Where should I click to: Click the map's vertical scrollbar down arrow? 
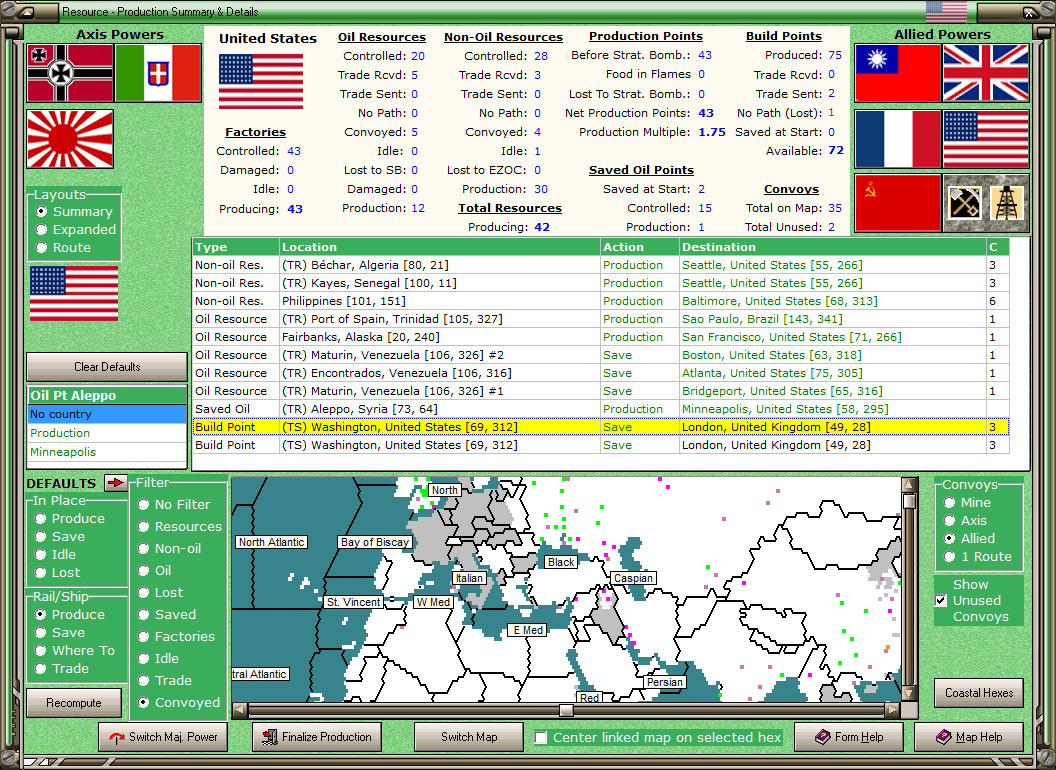[909, 693]
